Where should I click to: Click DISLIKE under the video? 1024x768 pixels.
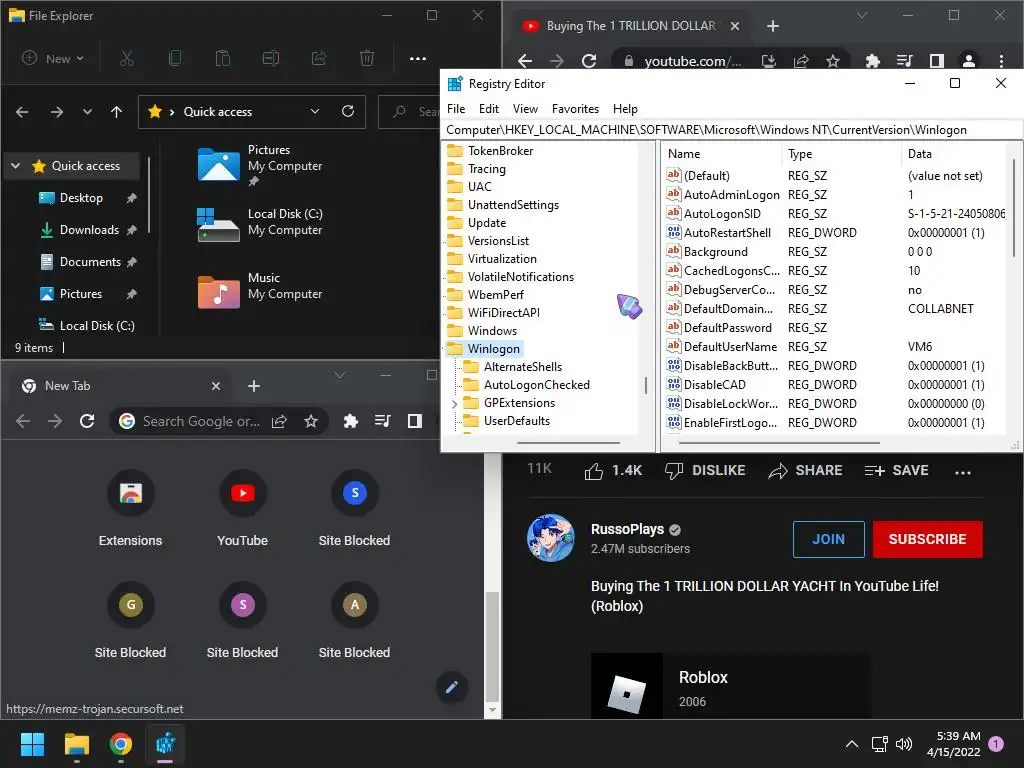705,471
